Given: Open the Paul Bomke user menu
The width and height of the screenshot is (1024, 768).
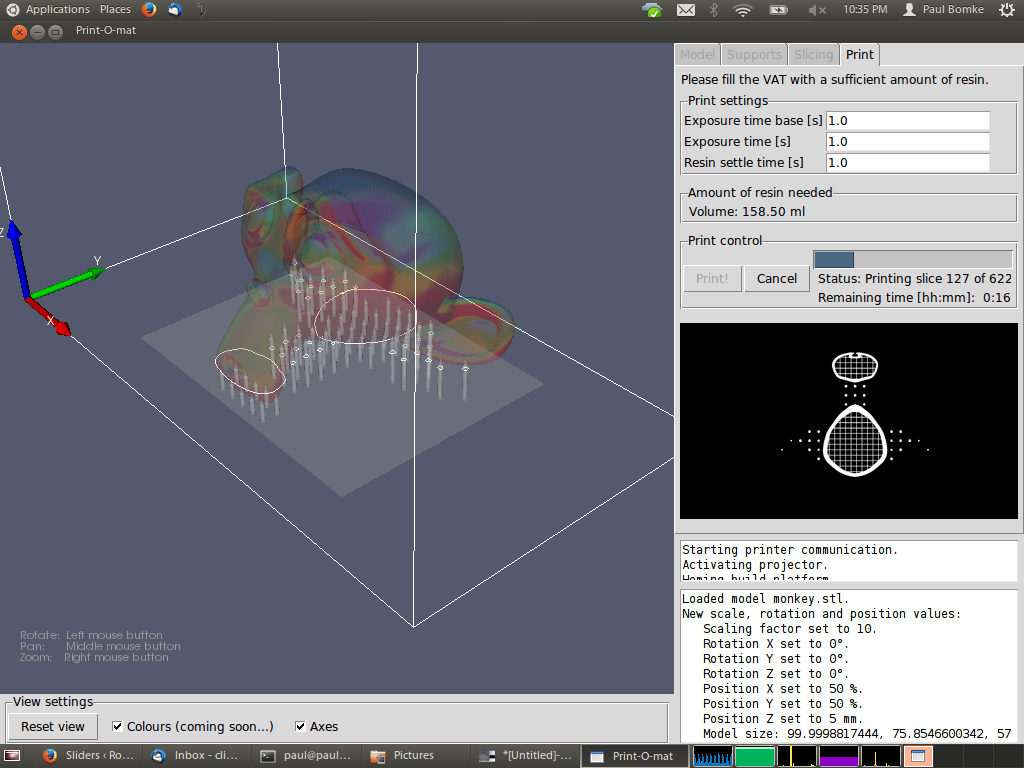Looking at the screenshot, I should coord(944,9).
